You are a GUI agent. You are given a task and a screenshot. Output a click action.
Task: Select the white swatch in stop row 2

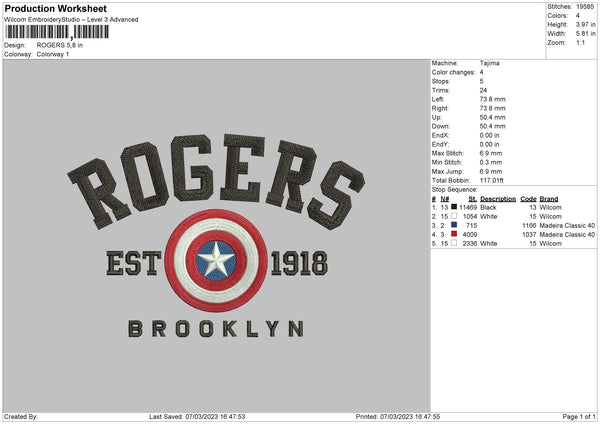click(454, 216)
